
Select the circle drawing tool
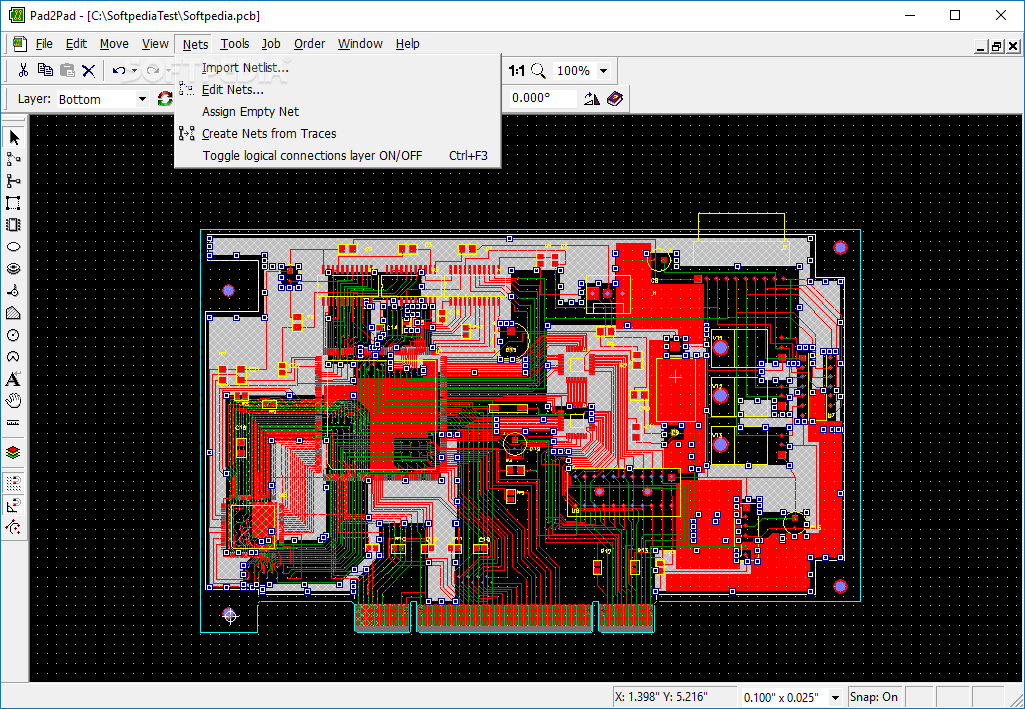14,335
